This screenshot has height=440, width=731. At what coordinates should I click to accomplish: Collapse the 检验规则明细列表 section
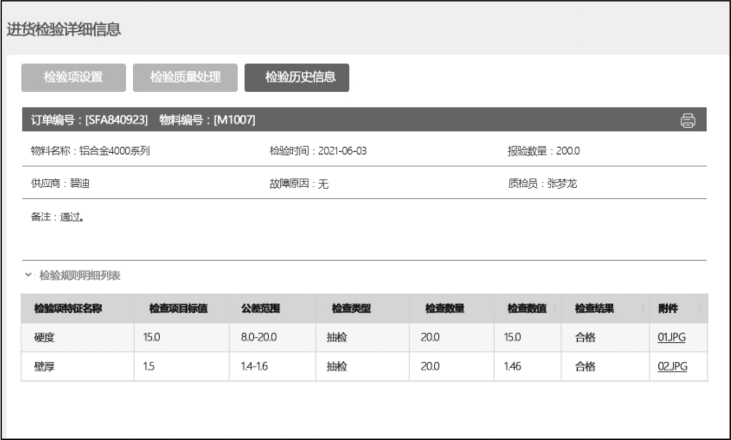coord(28,275)
